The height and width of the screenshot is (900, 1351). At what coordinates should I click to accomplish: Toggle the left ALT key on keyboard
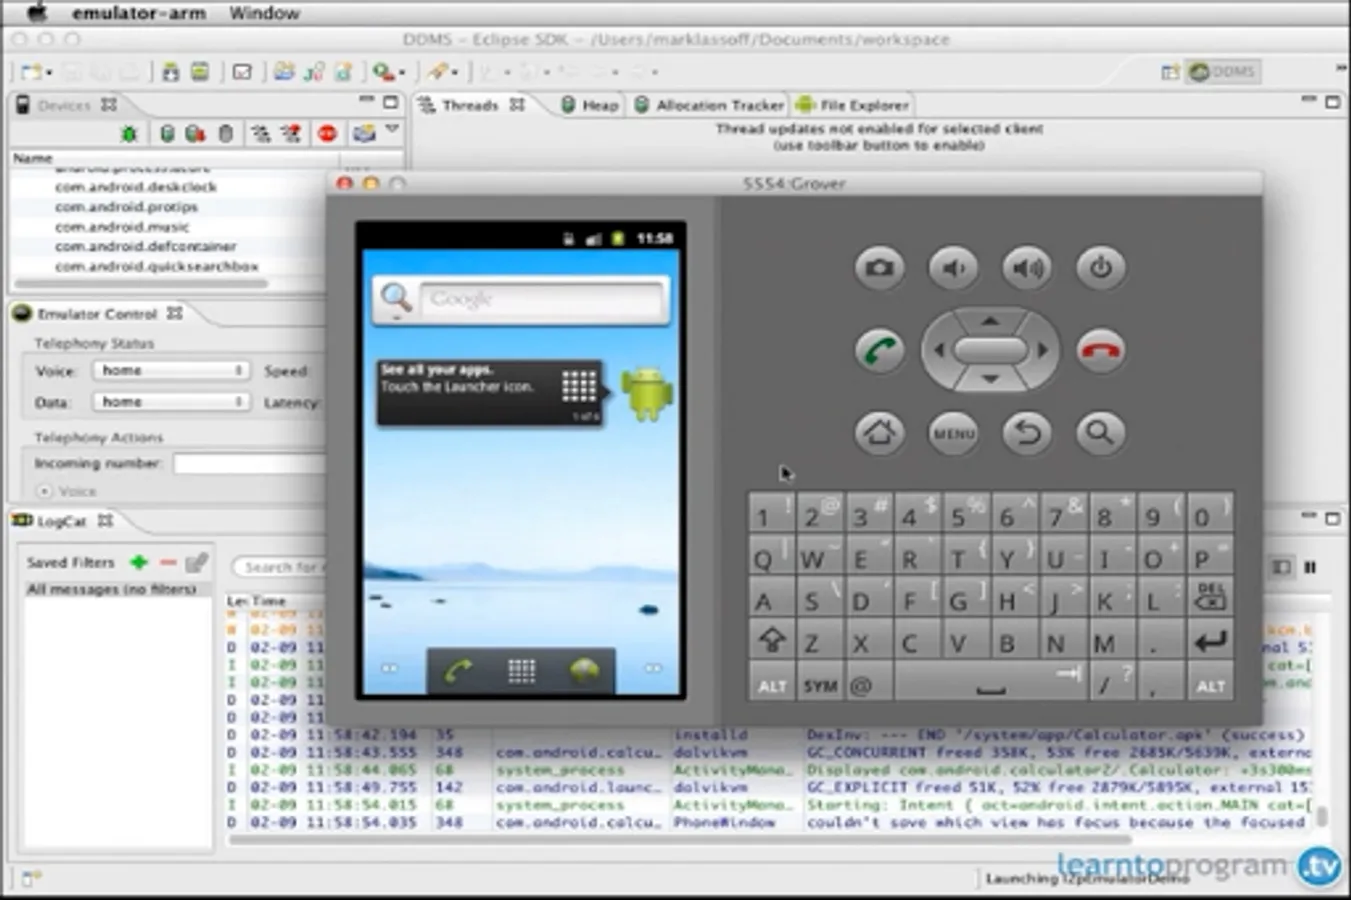point(771,686)
